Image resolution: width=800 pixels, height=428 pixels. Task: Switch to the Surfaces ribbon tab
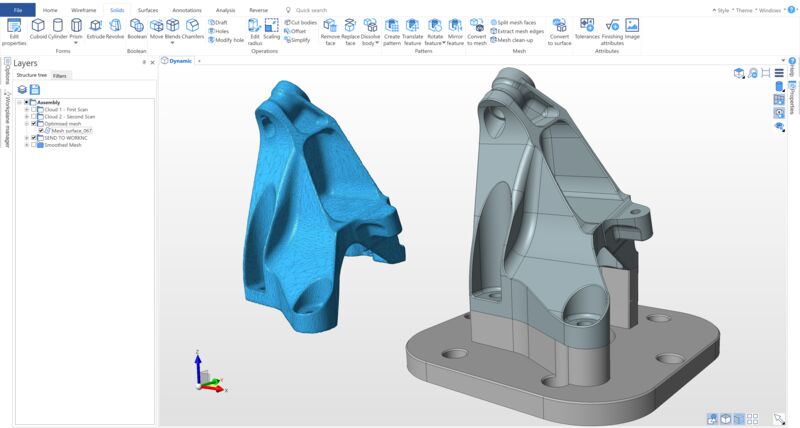point(148,9)
